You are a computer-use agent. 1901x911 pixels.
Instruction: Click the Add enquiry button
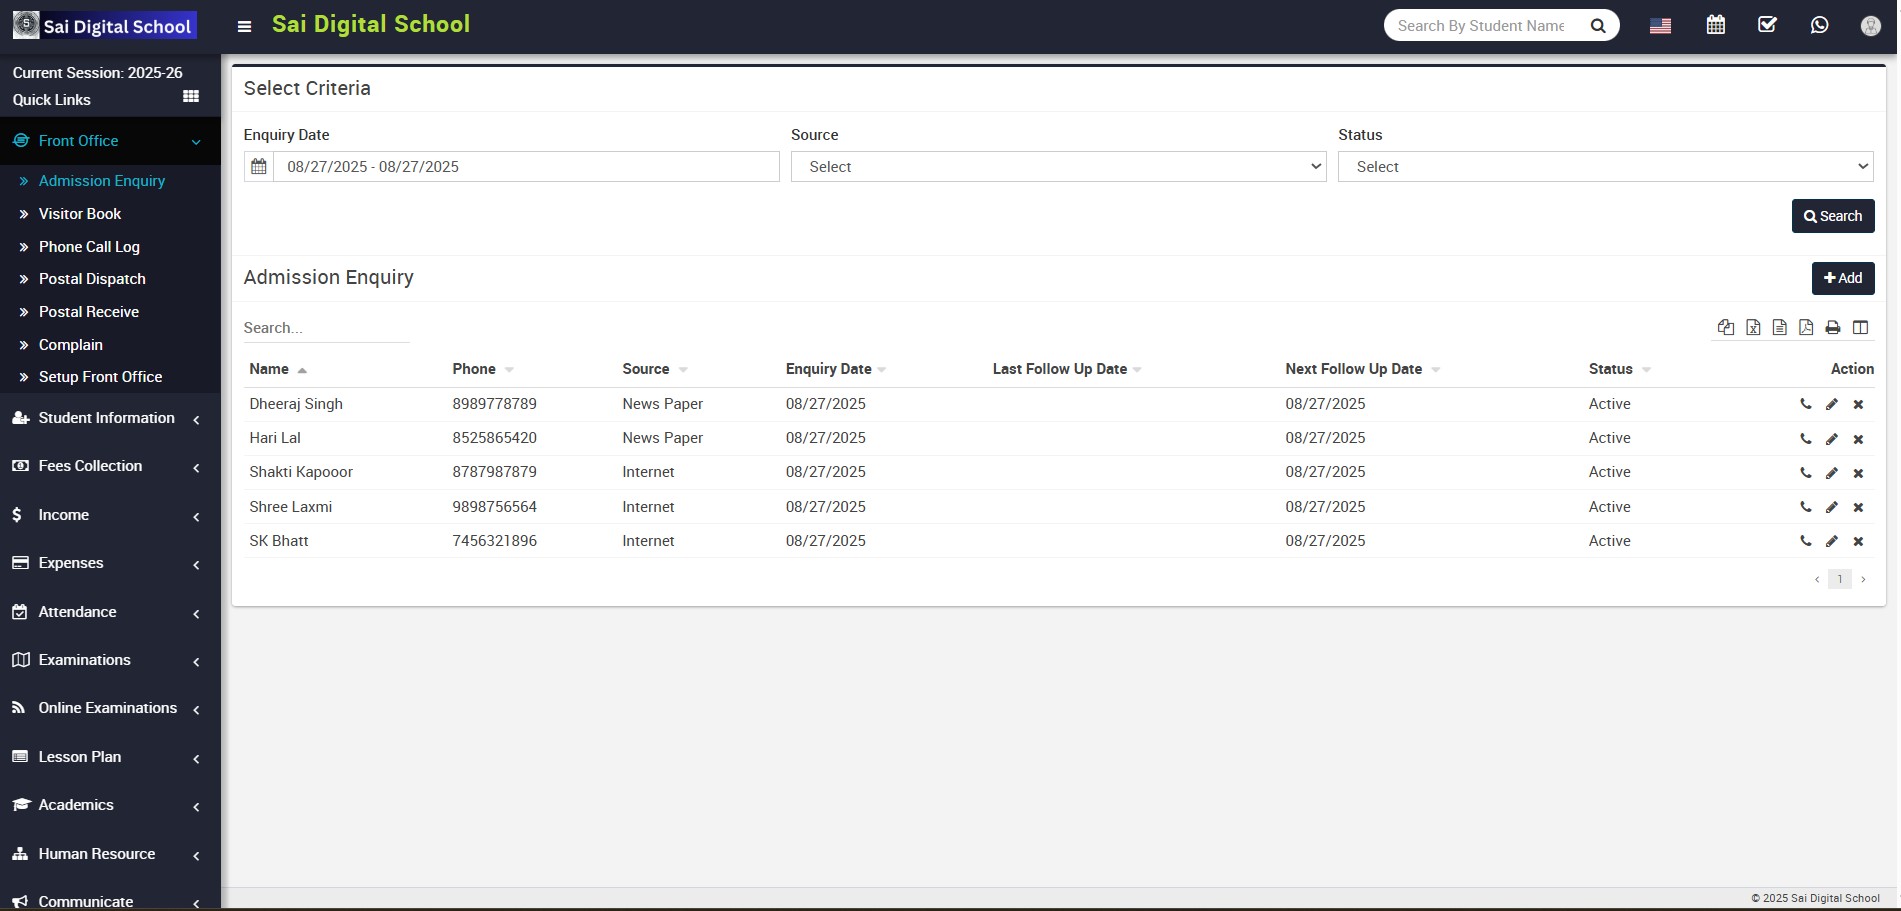tap(1842, 279)
